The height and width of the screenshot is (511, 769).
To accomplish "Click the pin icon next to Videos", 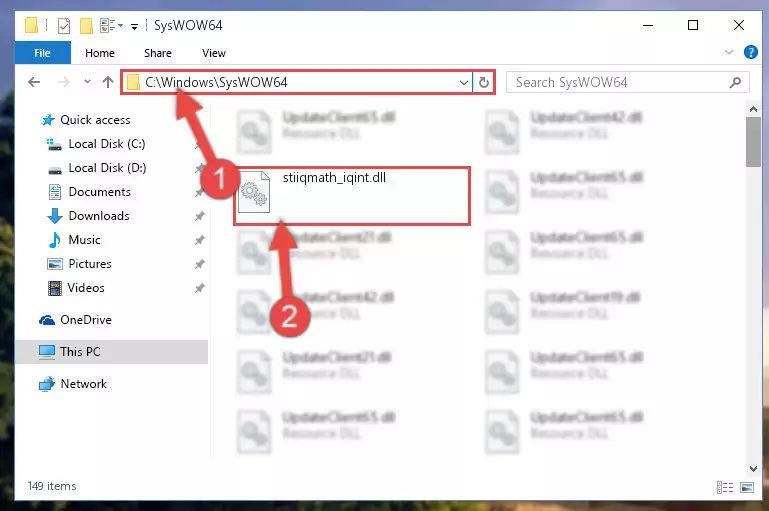I will [x=200, y=288].
